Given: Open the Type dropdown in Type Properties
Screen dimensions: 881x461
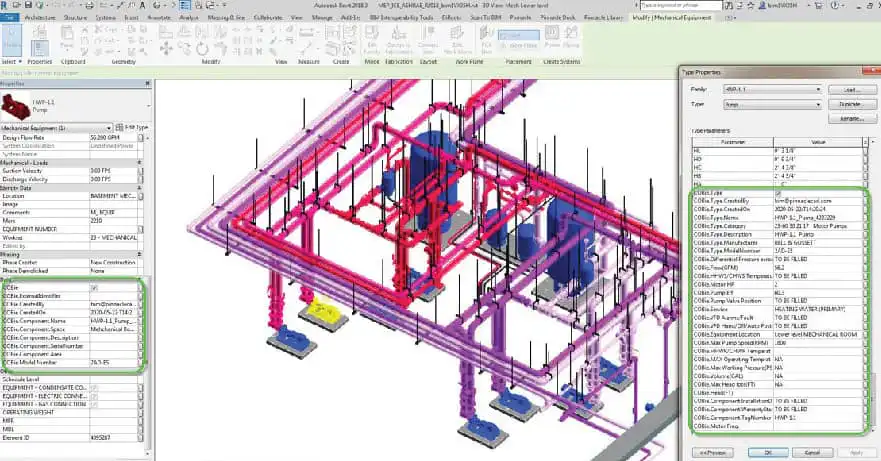Looking at the screenshot, I should (x=773, y=105).
